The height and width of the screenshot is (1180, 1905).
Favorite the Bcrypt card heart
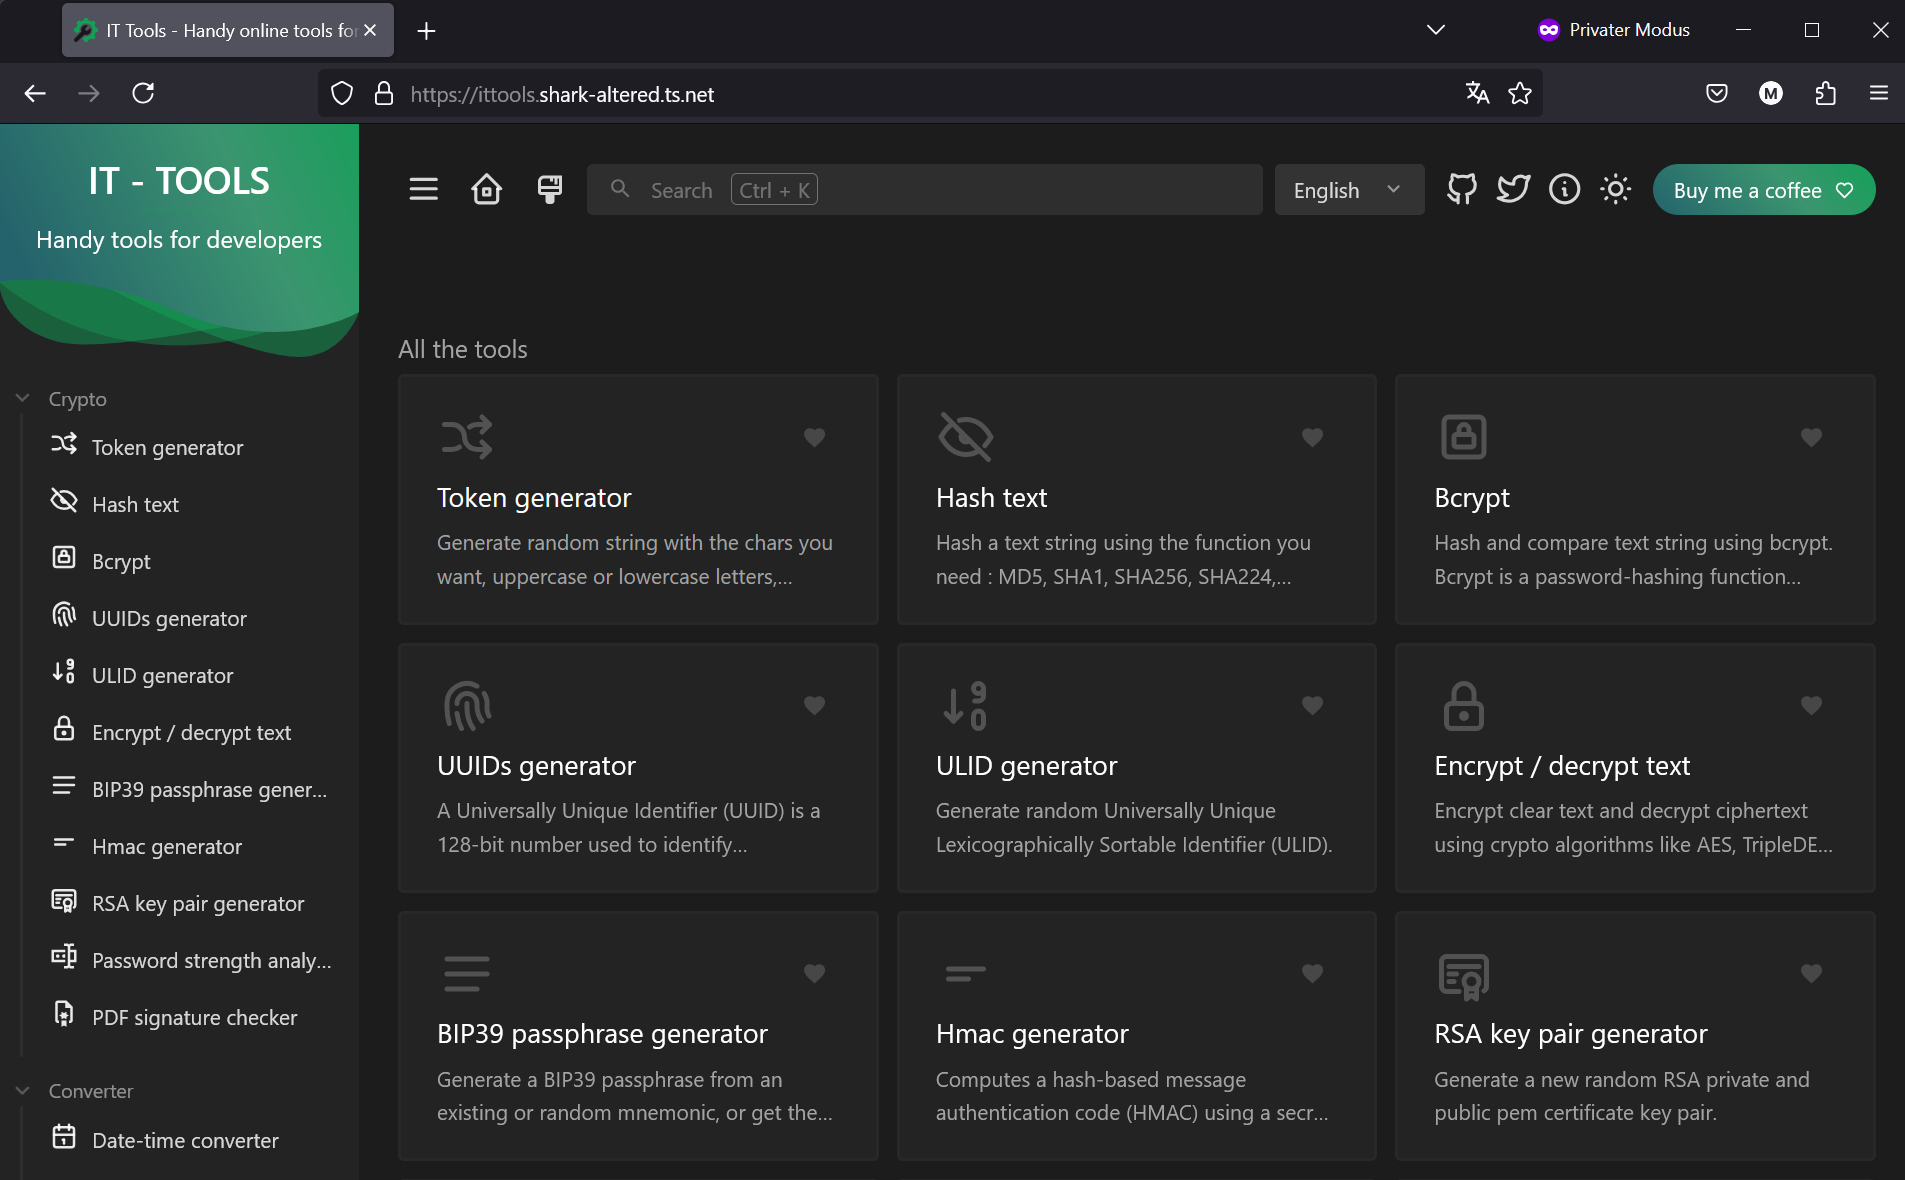[1810, 437]
